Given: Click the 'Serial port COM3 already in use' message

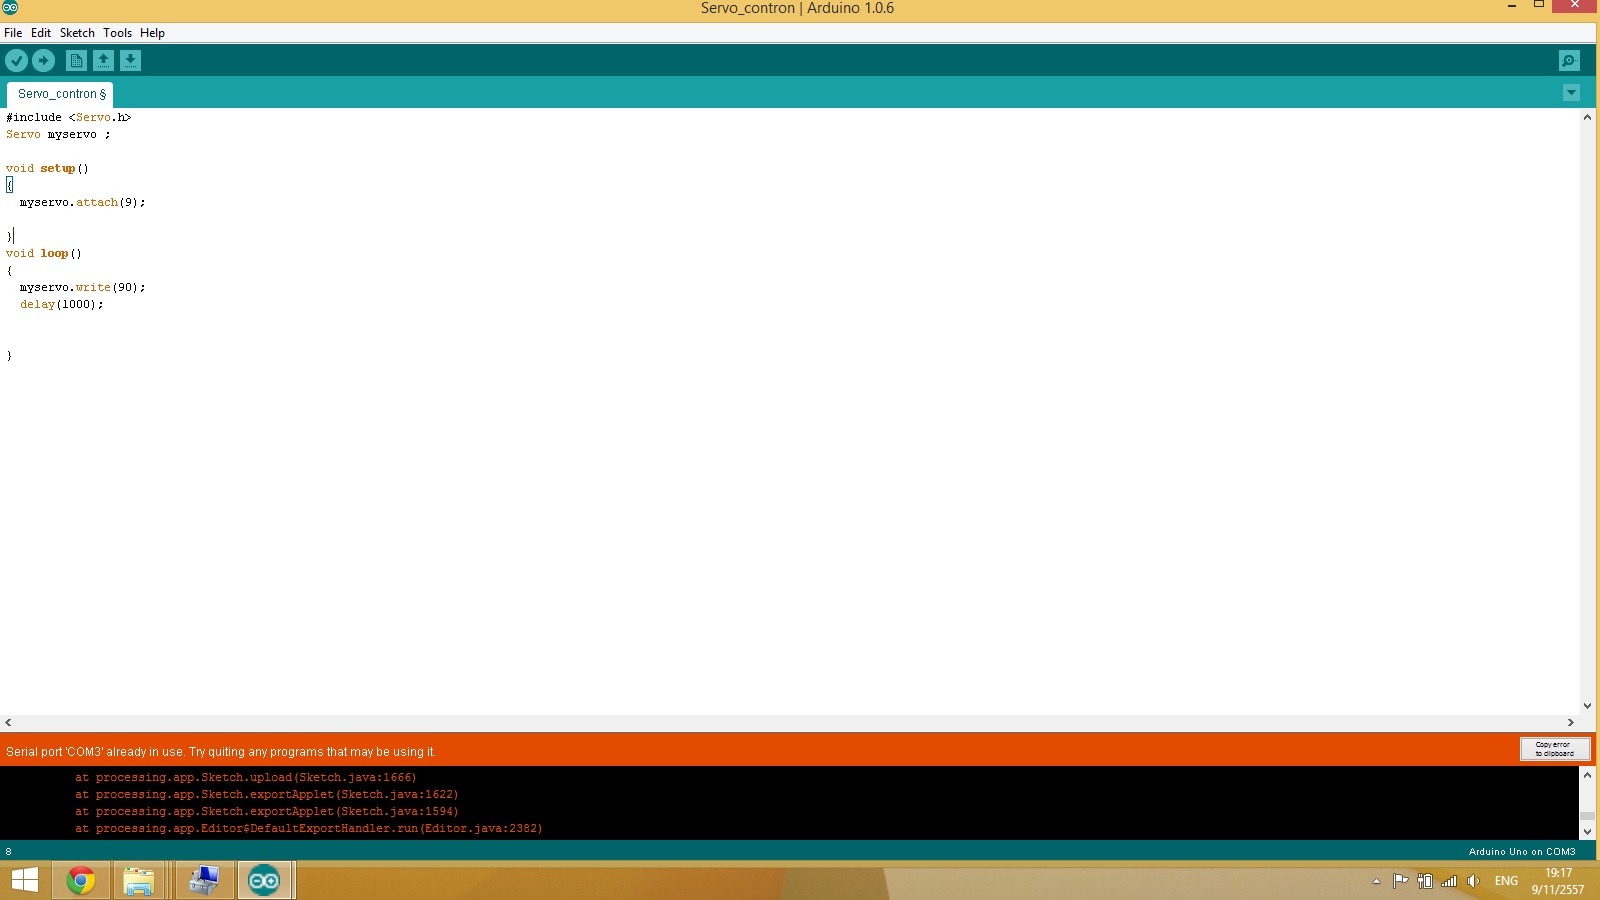Looking at the screenshot, I should (x=221, y=752).
